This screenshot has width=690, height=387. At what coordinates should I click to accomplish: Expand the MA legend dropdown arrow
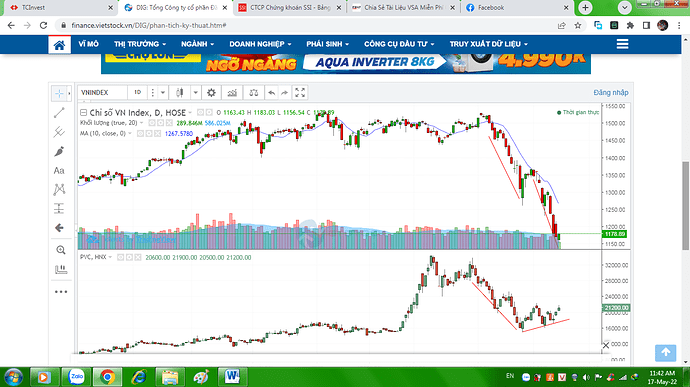129,133
